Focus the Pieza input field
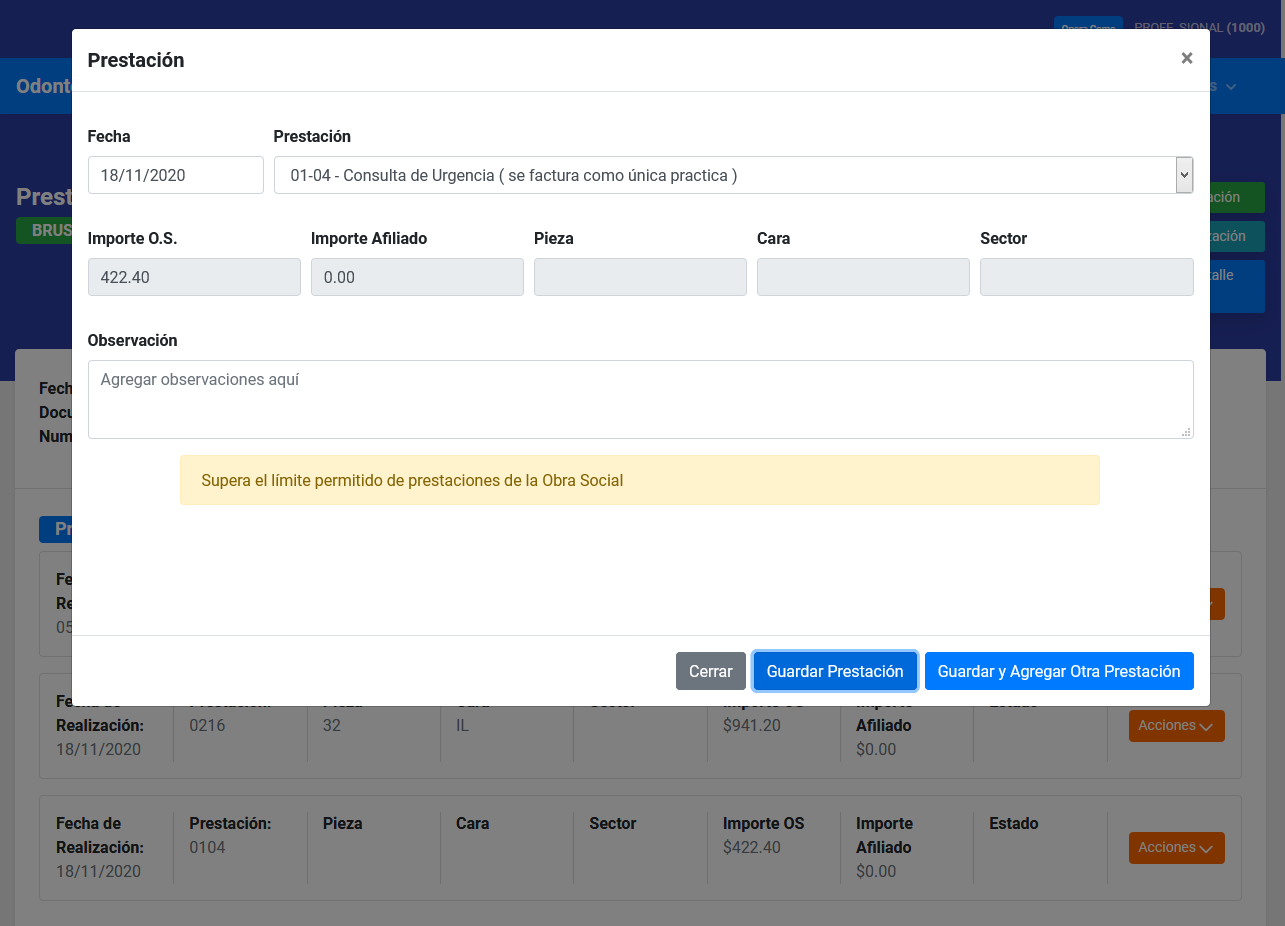 tap(640, 277)
